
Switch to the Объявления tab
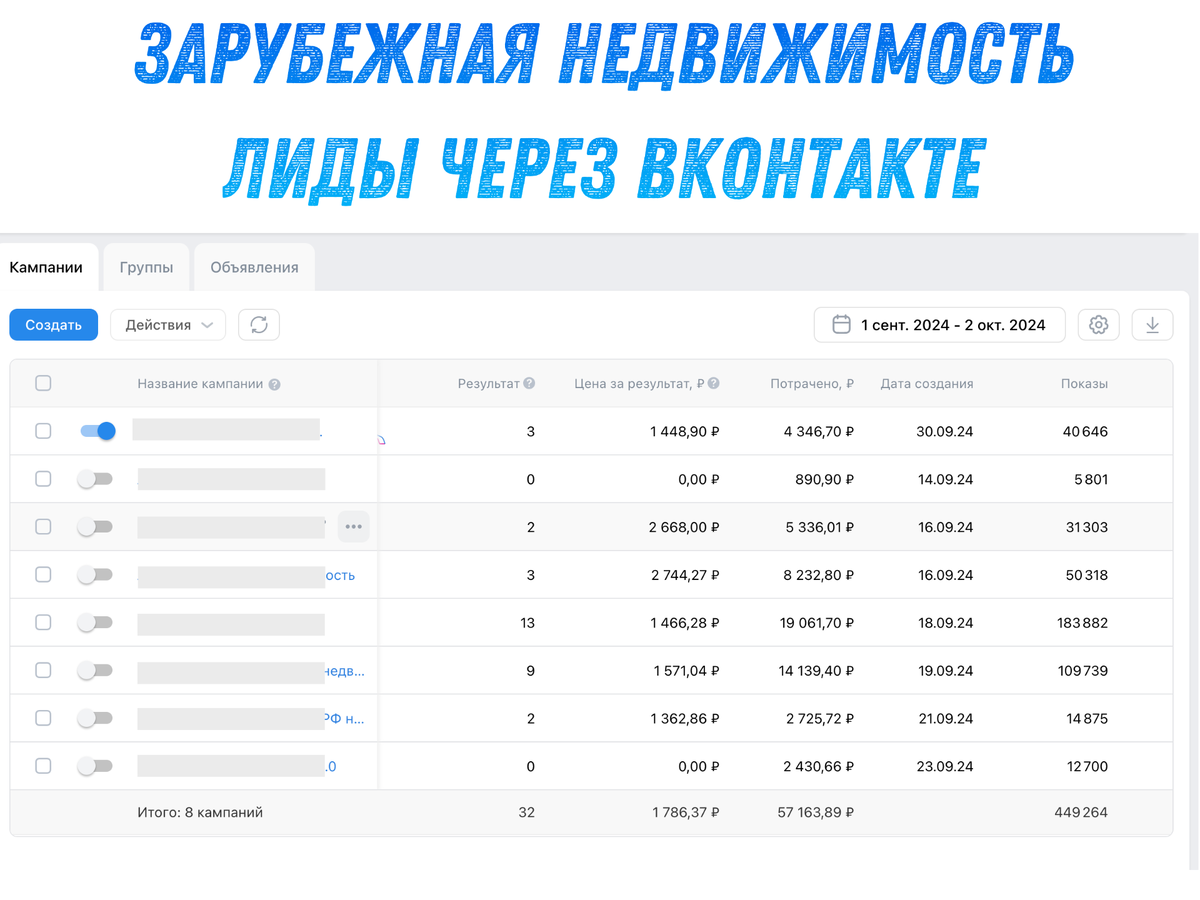click(254, 267)
